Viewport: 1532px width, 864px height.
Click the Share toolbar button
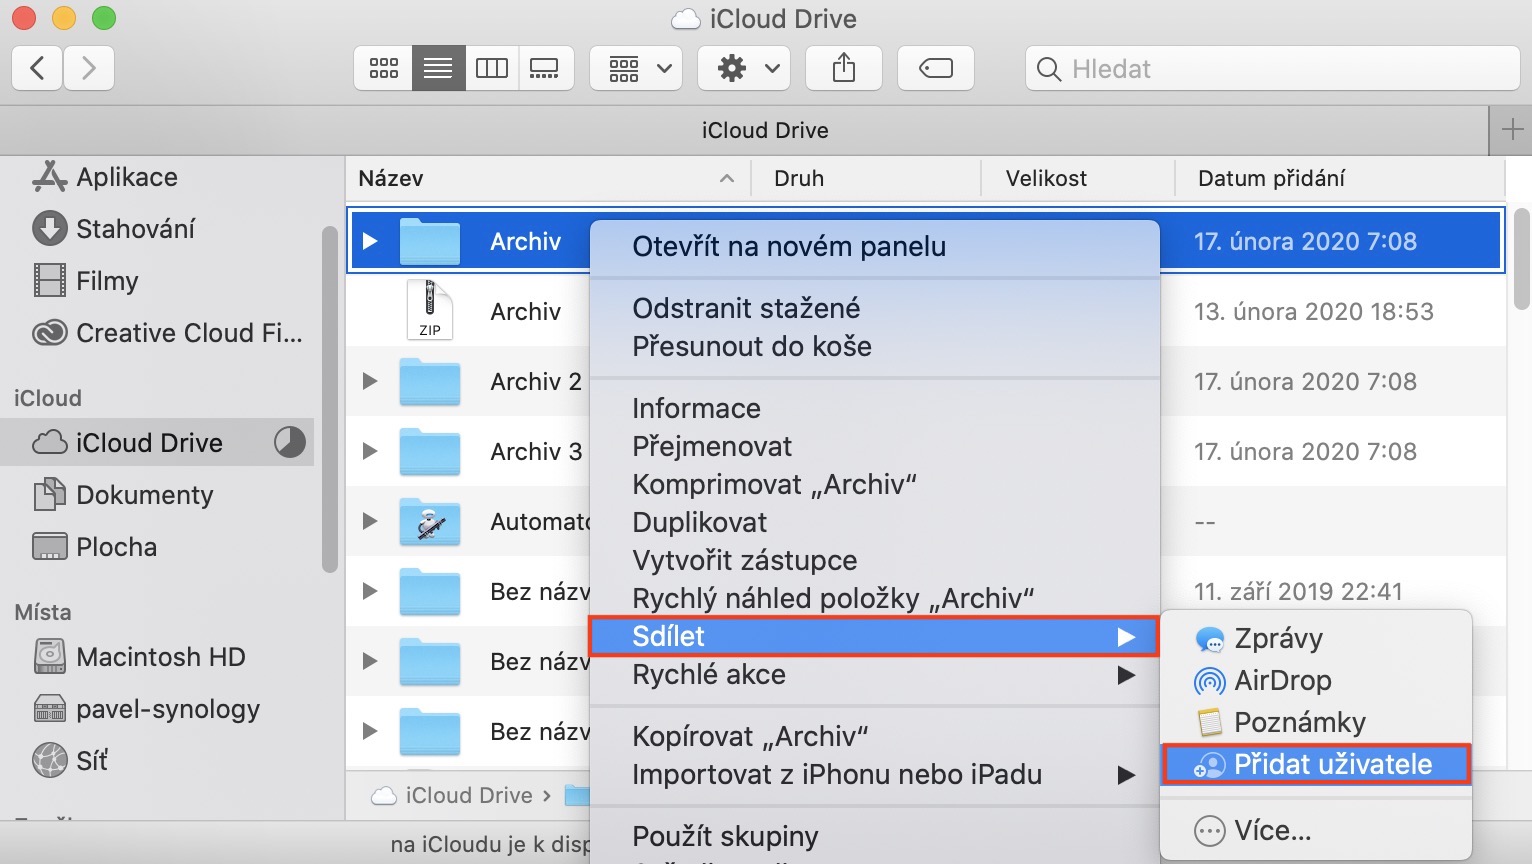[844, 69]
